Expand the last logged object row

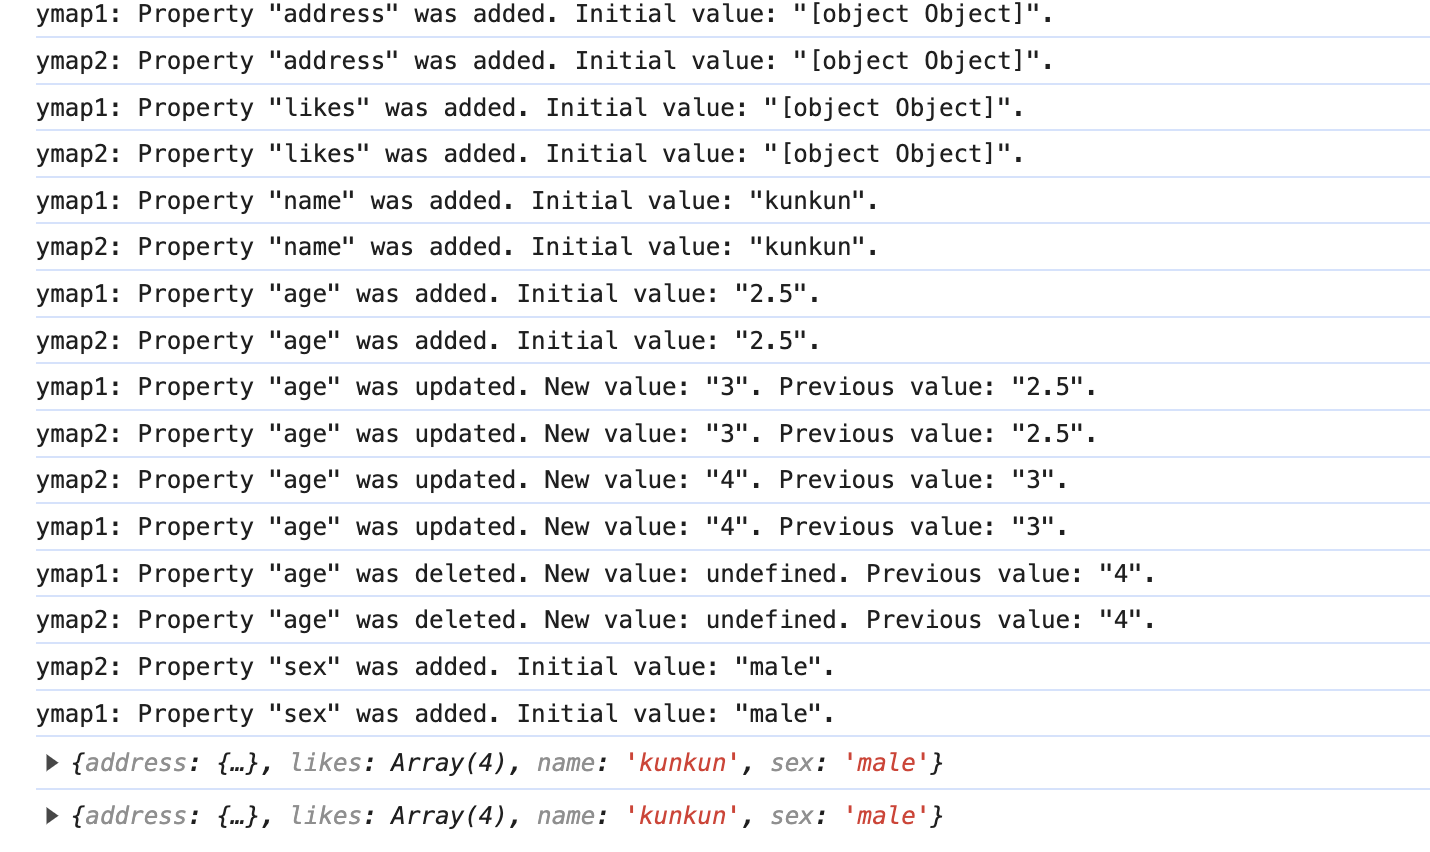[x=51, y=816]
